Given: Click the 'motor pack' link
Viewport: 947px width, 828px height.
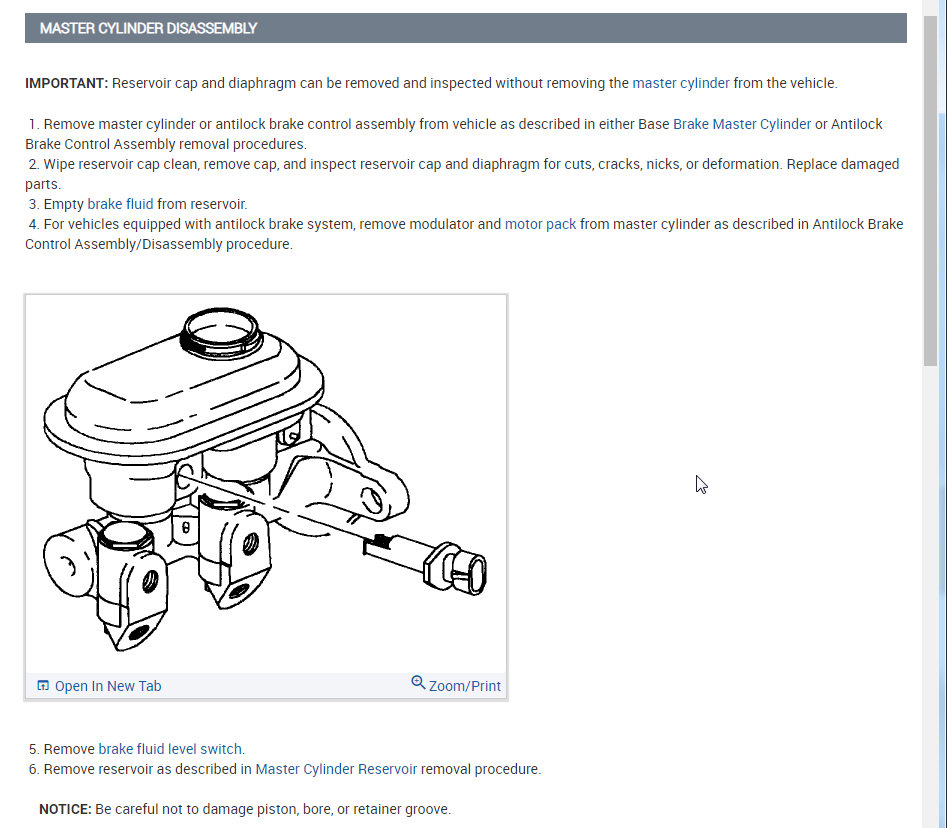Looking at the screenshot, I should 540,224.
